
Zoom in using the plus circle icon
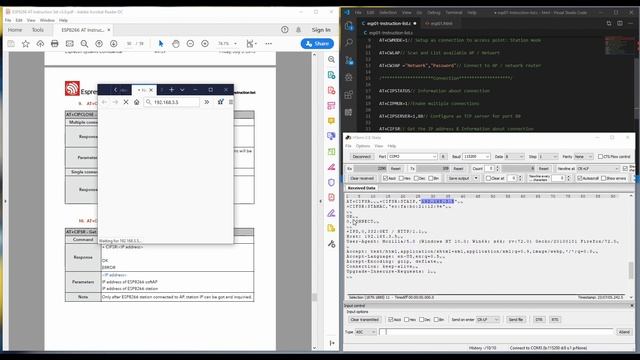coord(205,44)
